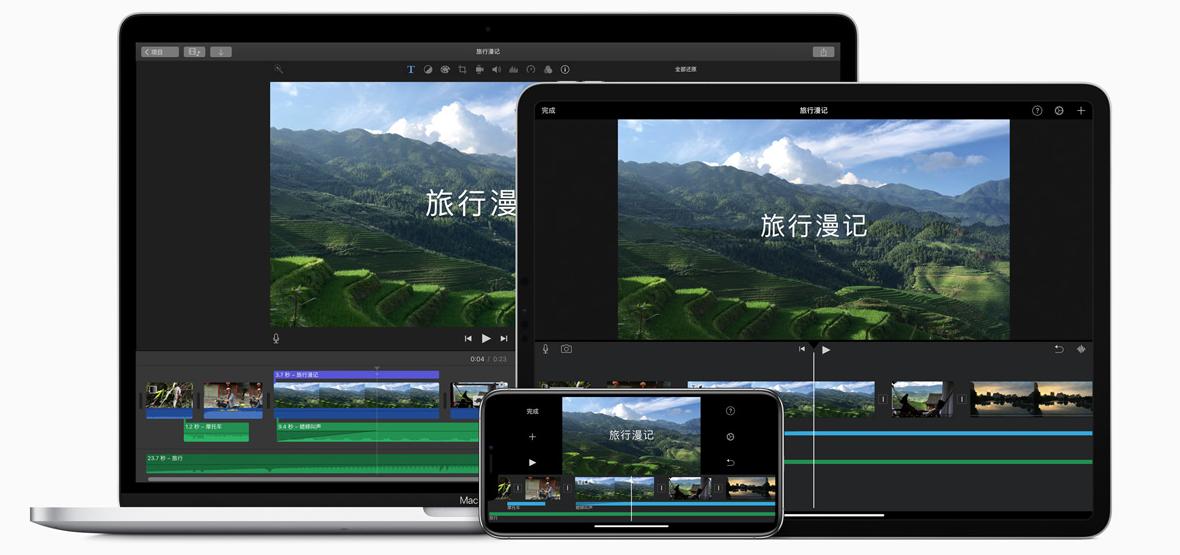Screen dimensions: 1180x555
Task: Open noise reduction equalizer on MacBook
Action: click(513, 69)
